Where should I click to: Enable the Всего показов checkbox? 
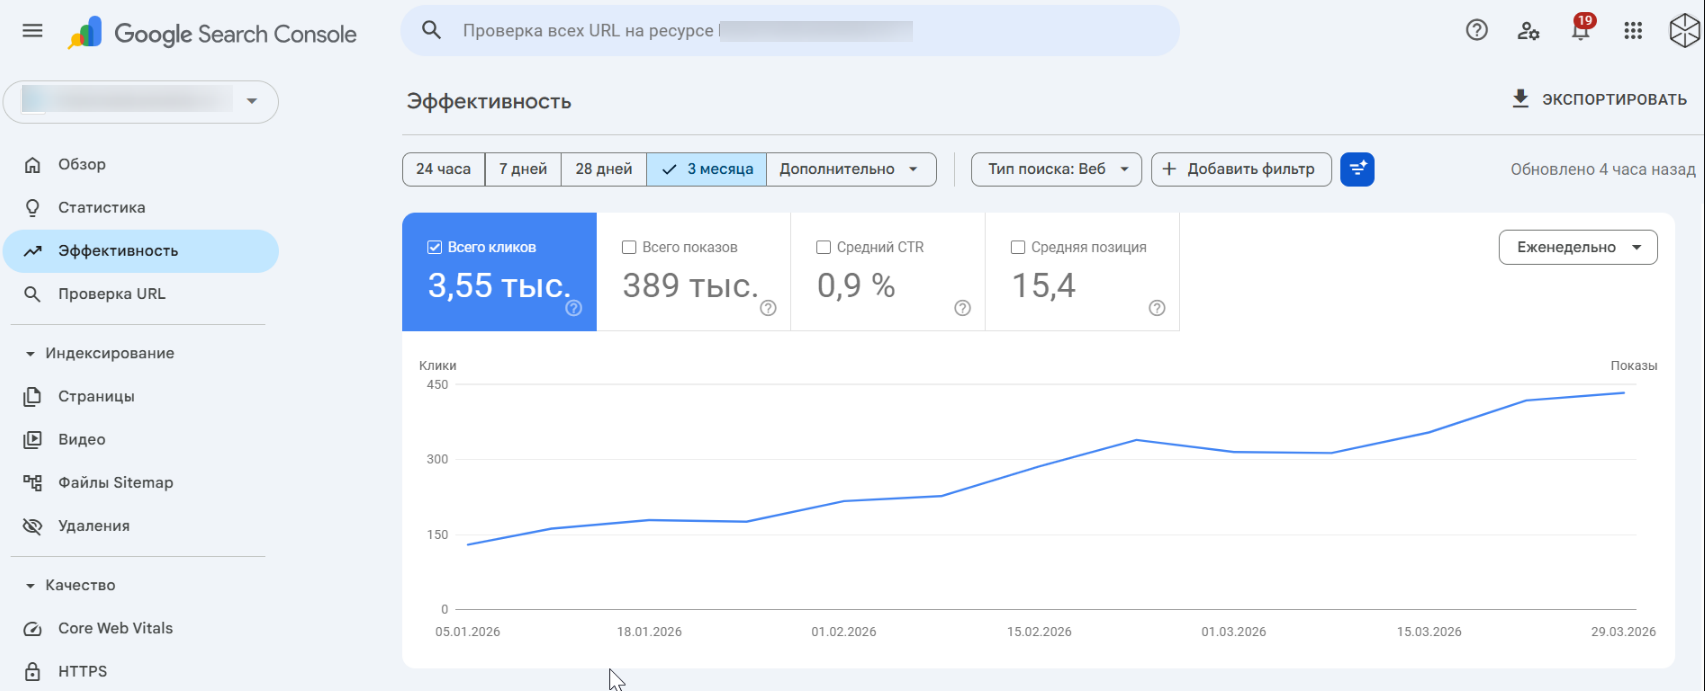click(629, 247)
